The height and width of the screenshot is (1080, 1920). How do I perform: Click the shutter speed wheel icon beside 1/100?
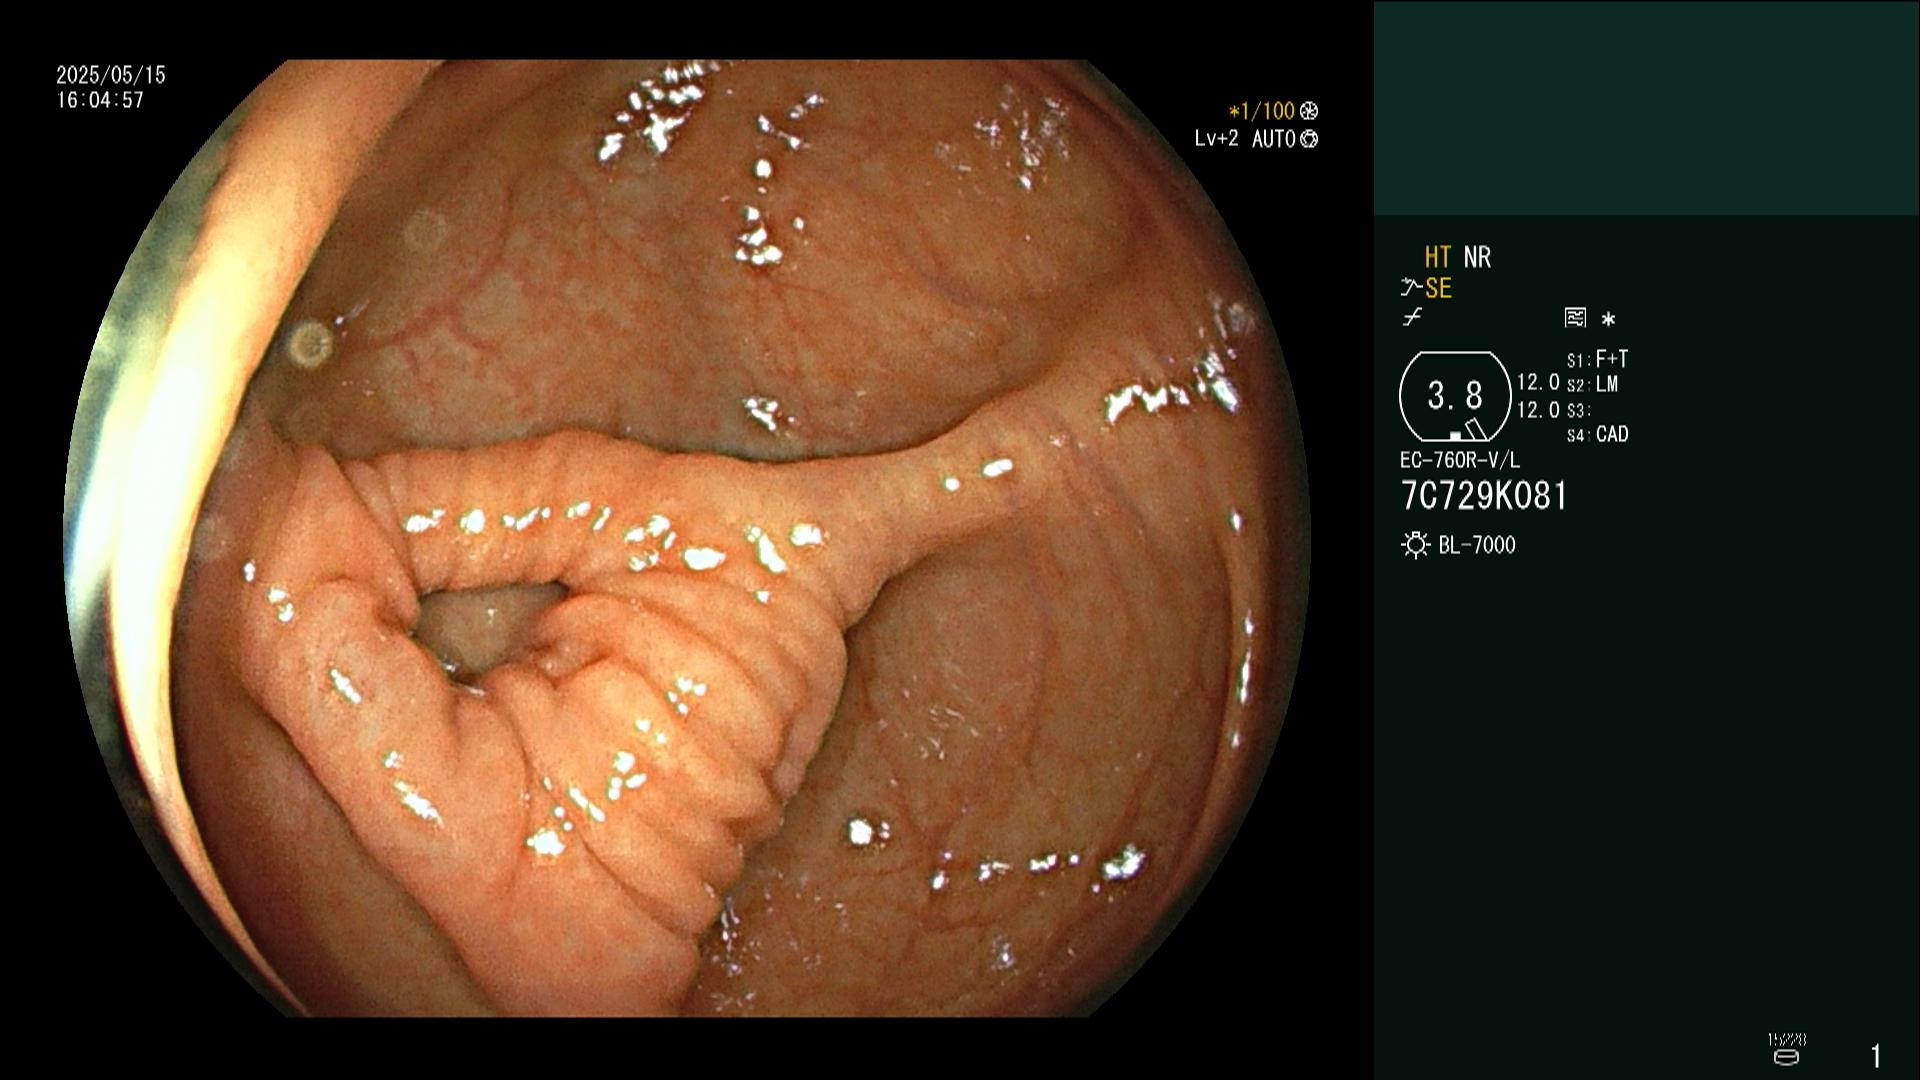point(1309,111)
